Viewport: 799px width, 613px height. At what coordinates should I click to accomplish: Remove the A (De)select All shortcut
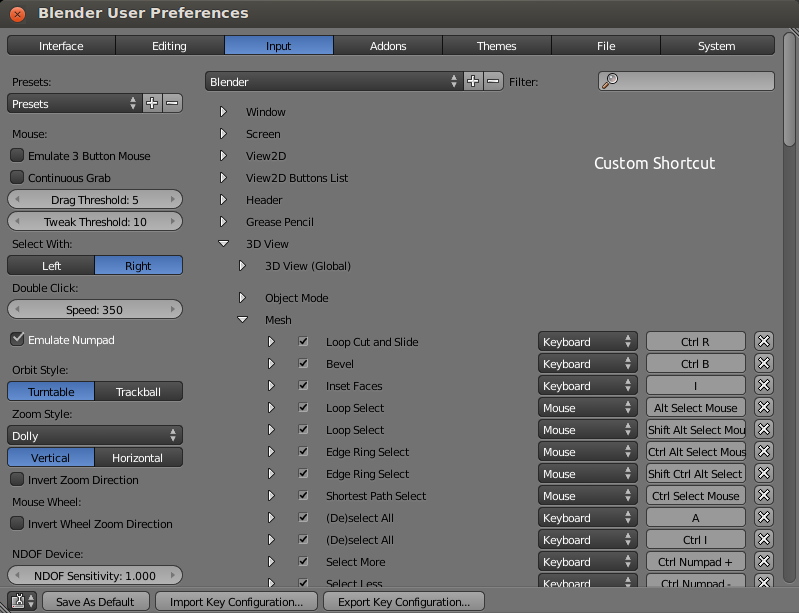[x=763, y=517]
